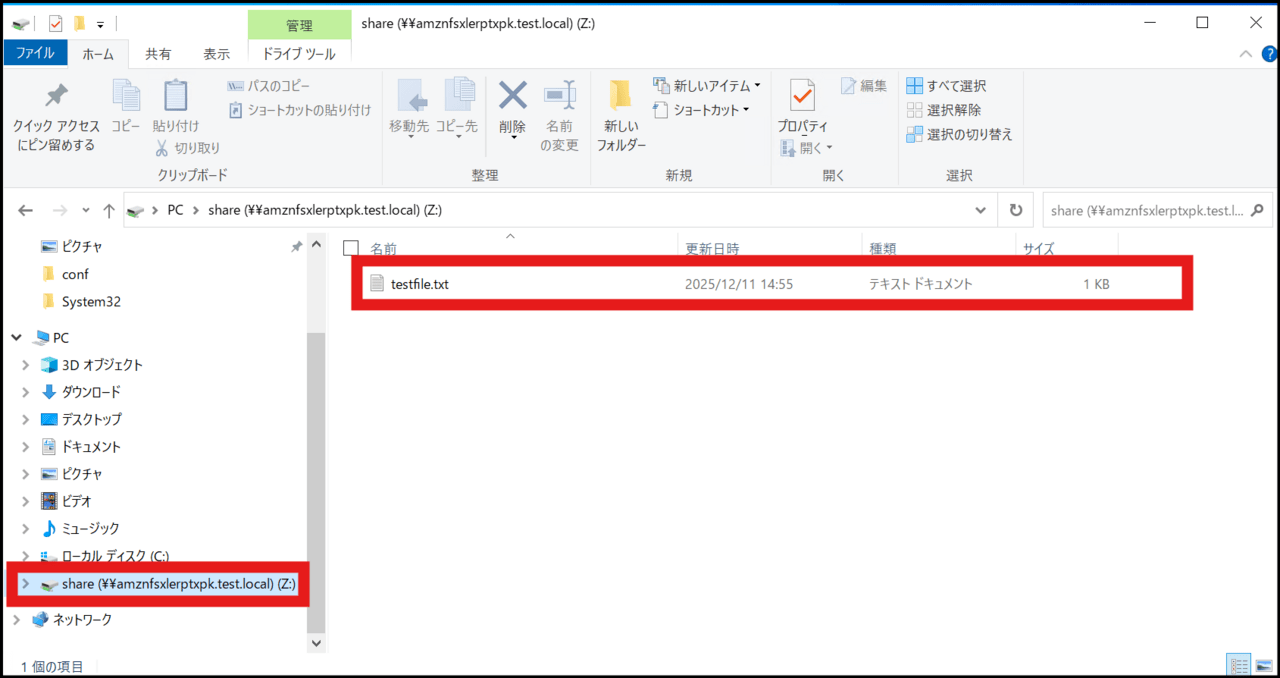Open the New Item (新しいアイテム) dropdown
The height and width of the screenshot is (678, 1280).
click(707, 86)
